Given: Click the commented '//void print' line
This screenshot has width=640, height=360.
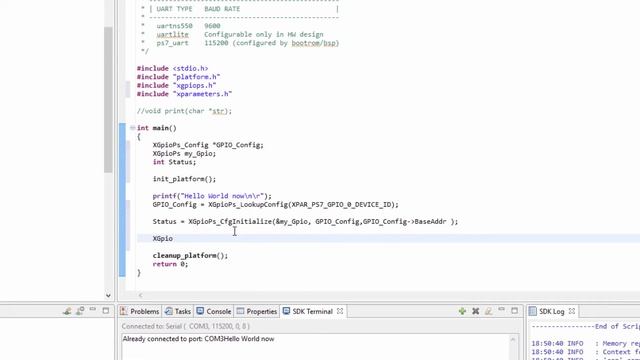Looking at the screenshot, I should click(x=184, y=111).
